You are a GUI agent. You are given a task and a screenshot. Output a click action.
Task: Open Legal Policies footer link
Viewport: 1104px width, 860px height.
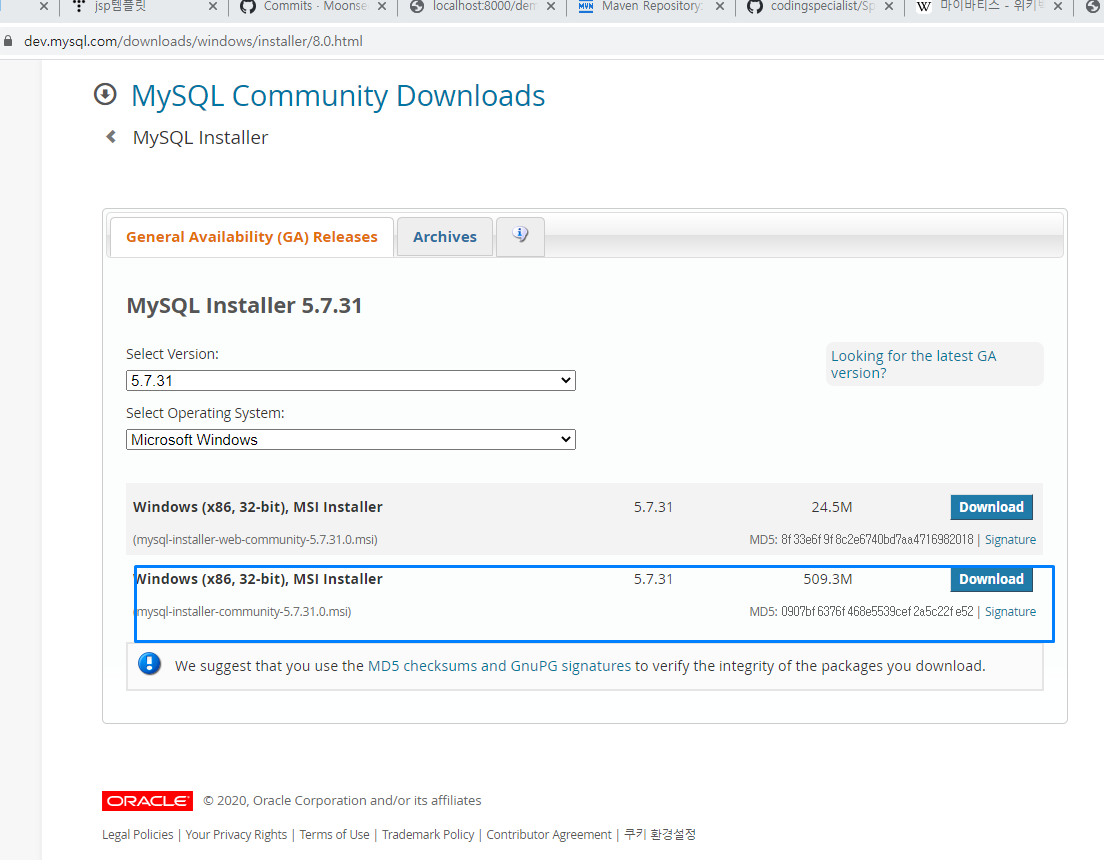(x=137, y=834)
